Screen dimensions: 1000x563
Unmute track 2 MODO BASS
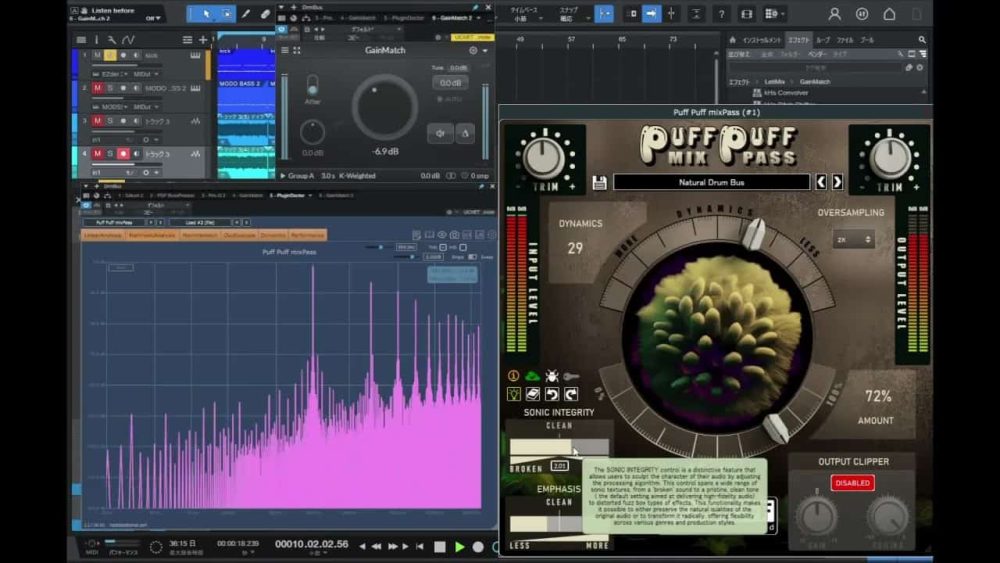coord(98,88)
